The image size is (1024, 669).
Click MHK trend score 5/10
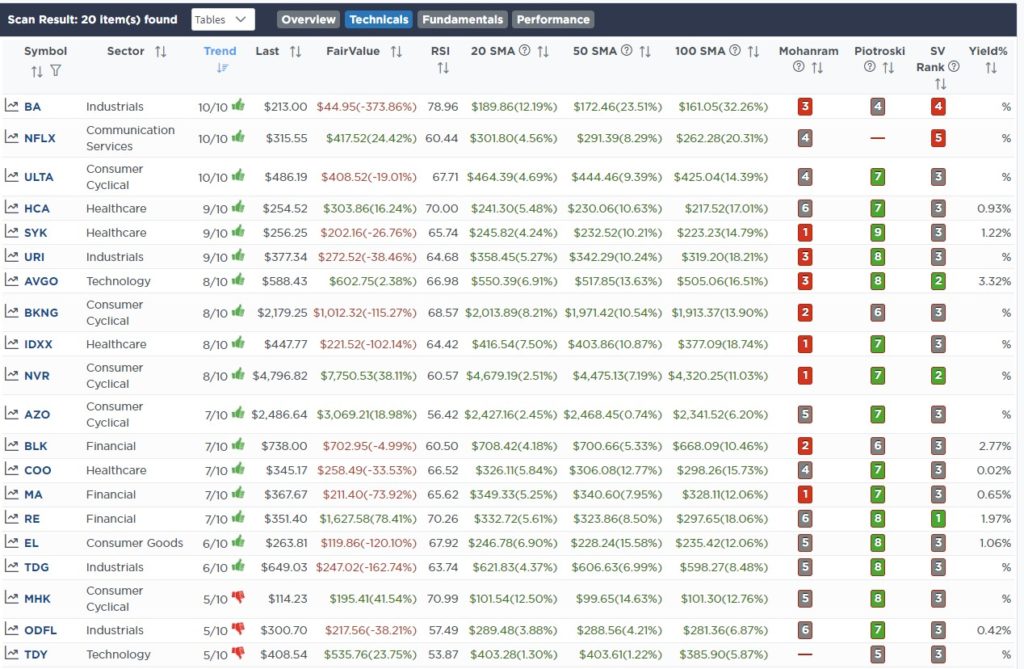(x=215, y=599)
